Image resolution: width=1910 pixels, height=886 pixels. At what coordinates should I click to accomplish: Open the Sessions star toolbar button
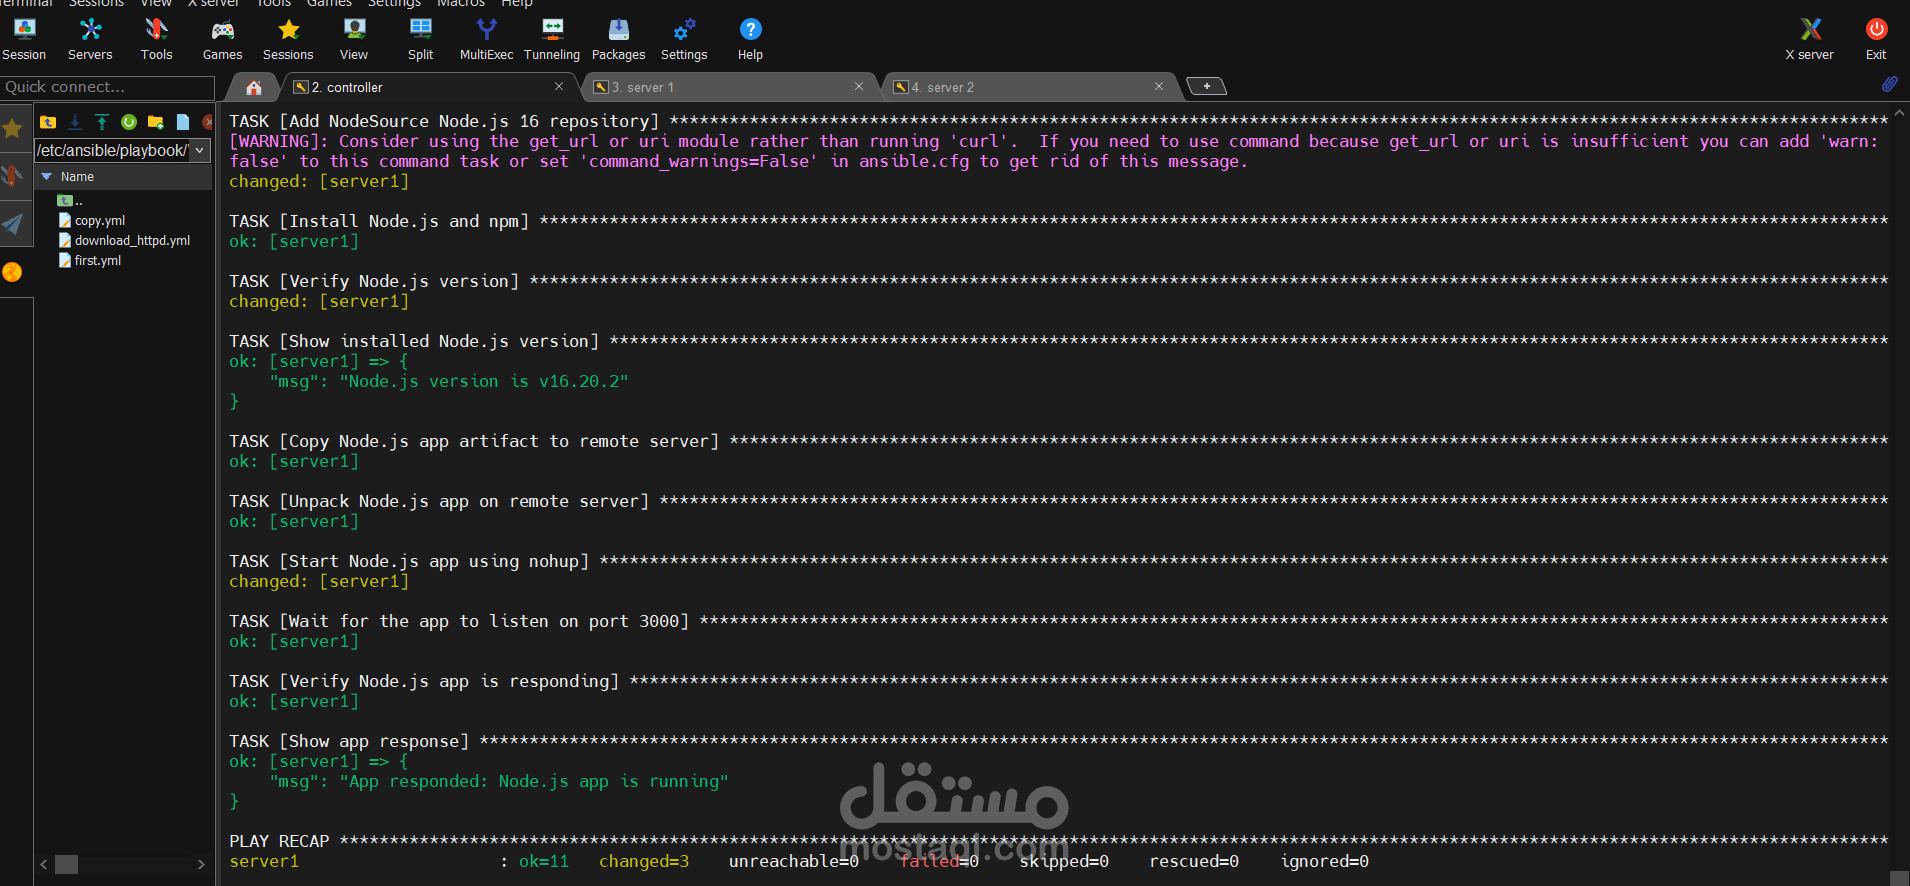pyautogui.click(x=288, y=40)
